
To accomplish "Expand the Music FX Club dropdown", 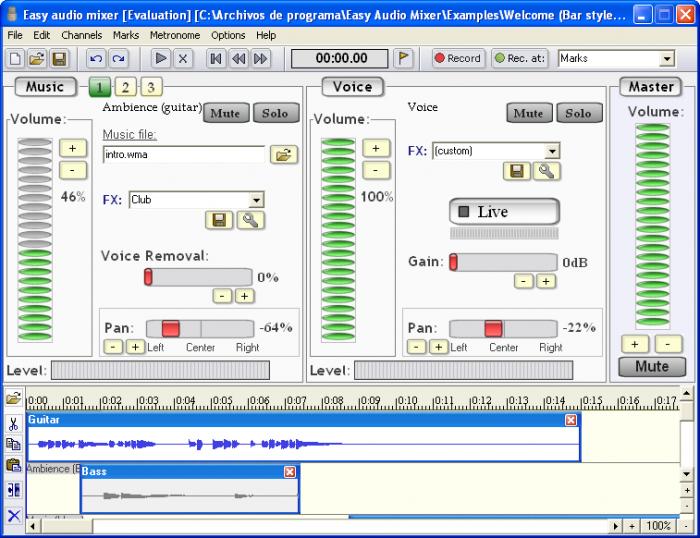I will [256, 200].
